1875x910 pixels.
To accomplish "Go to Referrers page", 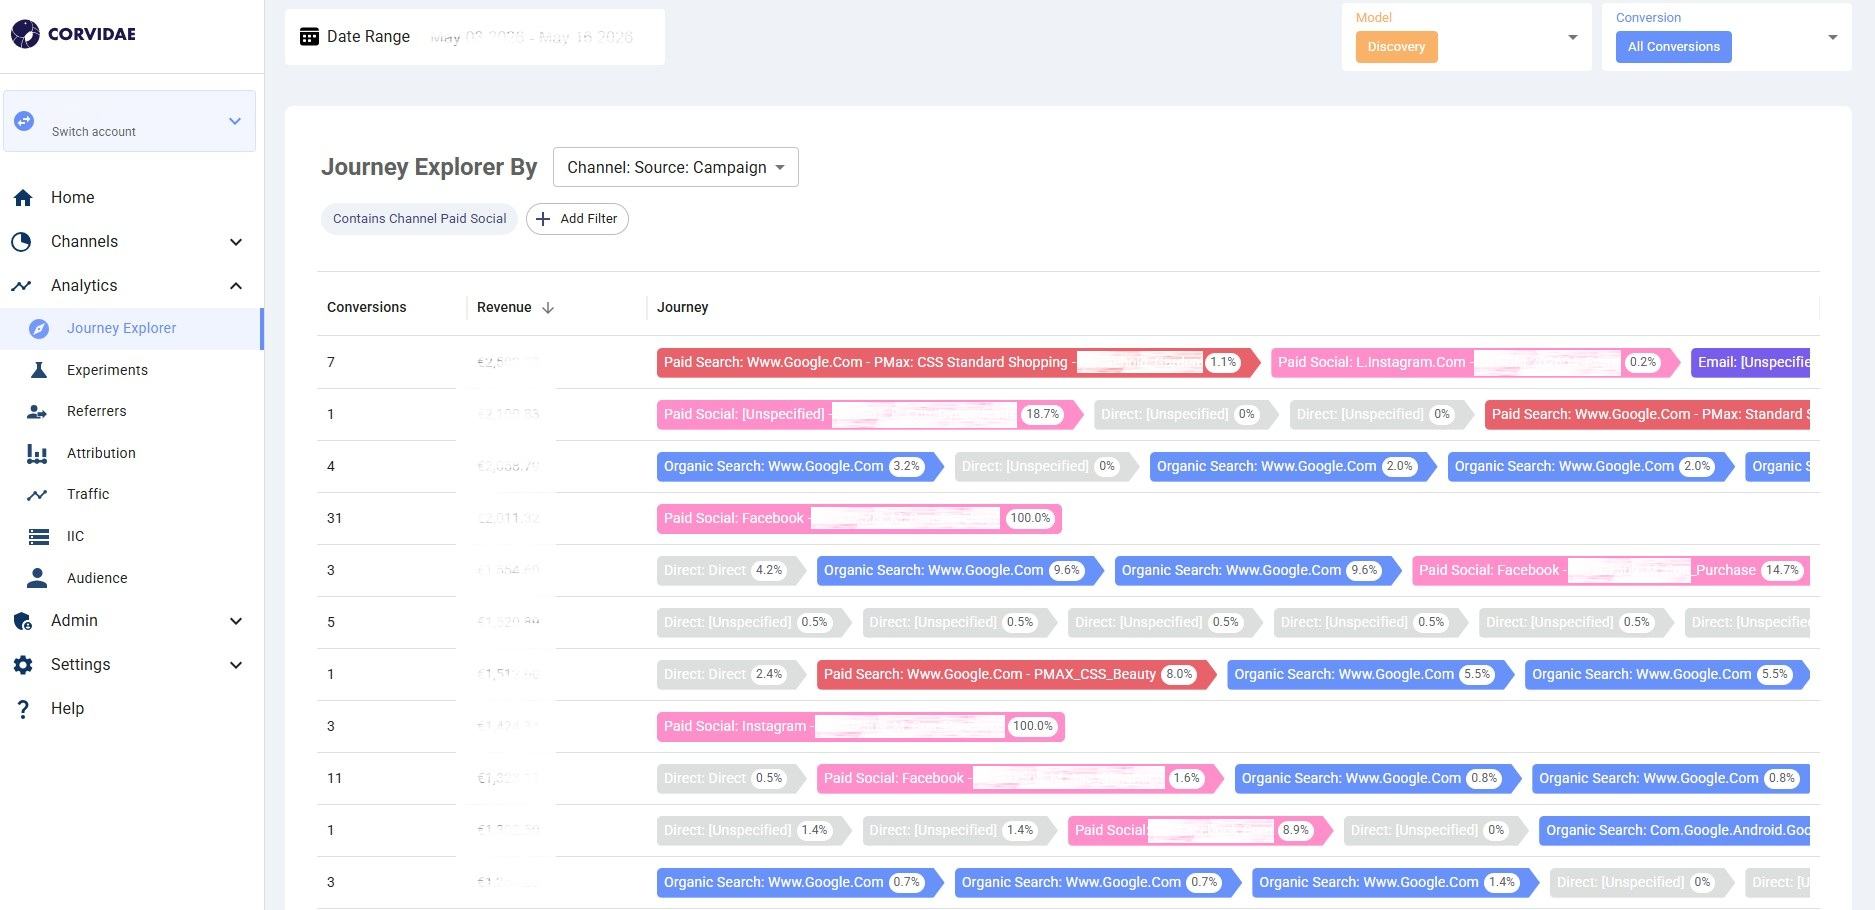I will 131,412.
